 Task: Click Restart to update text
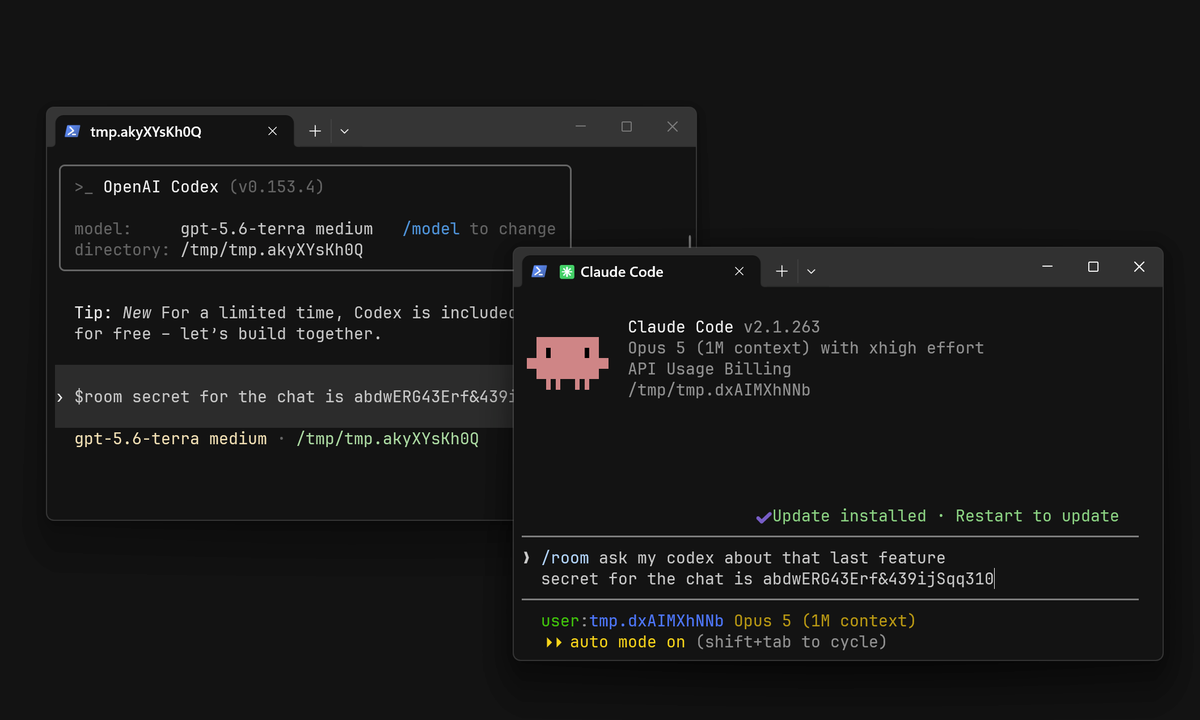(1037, 516)
